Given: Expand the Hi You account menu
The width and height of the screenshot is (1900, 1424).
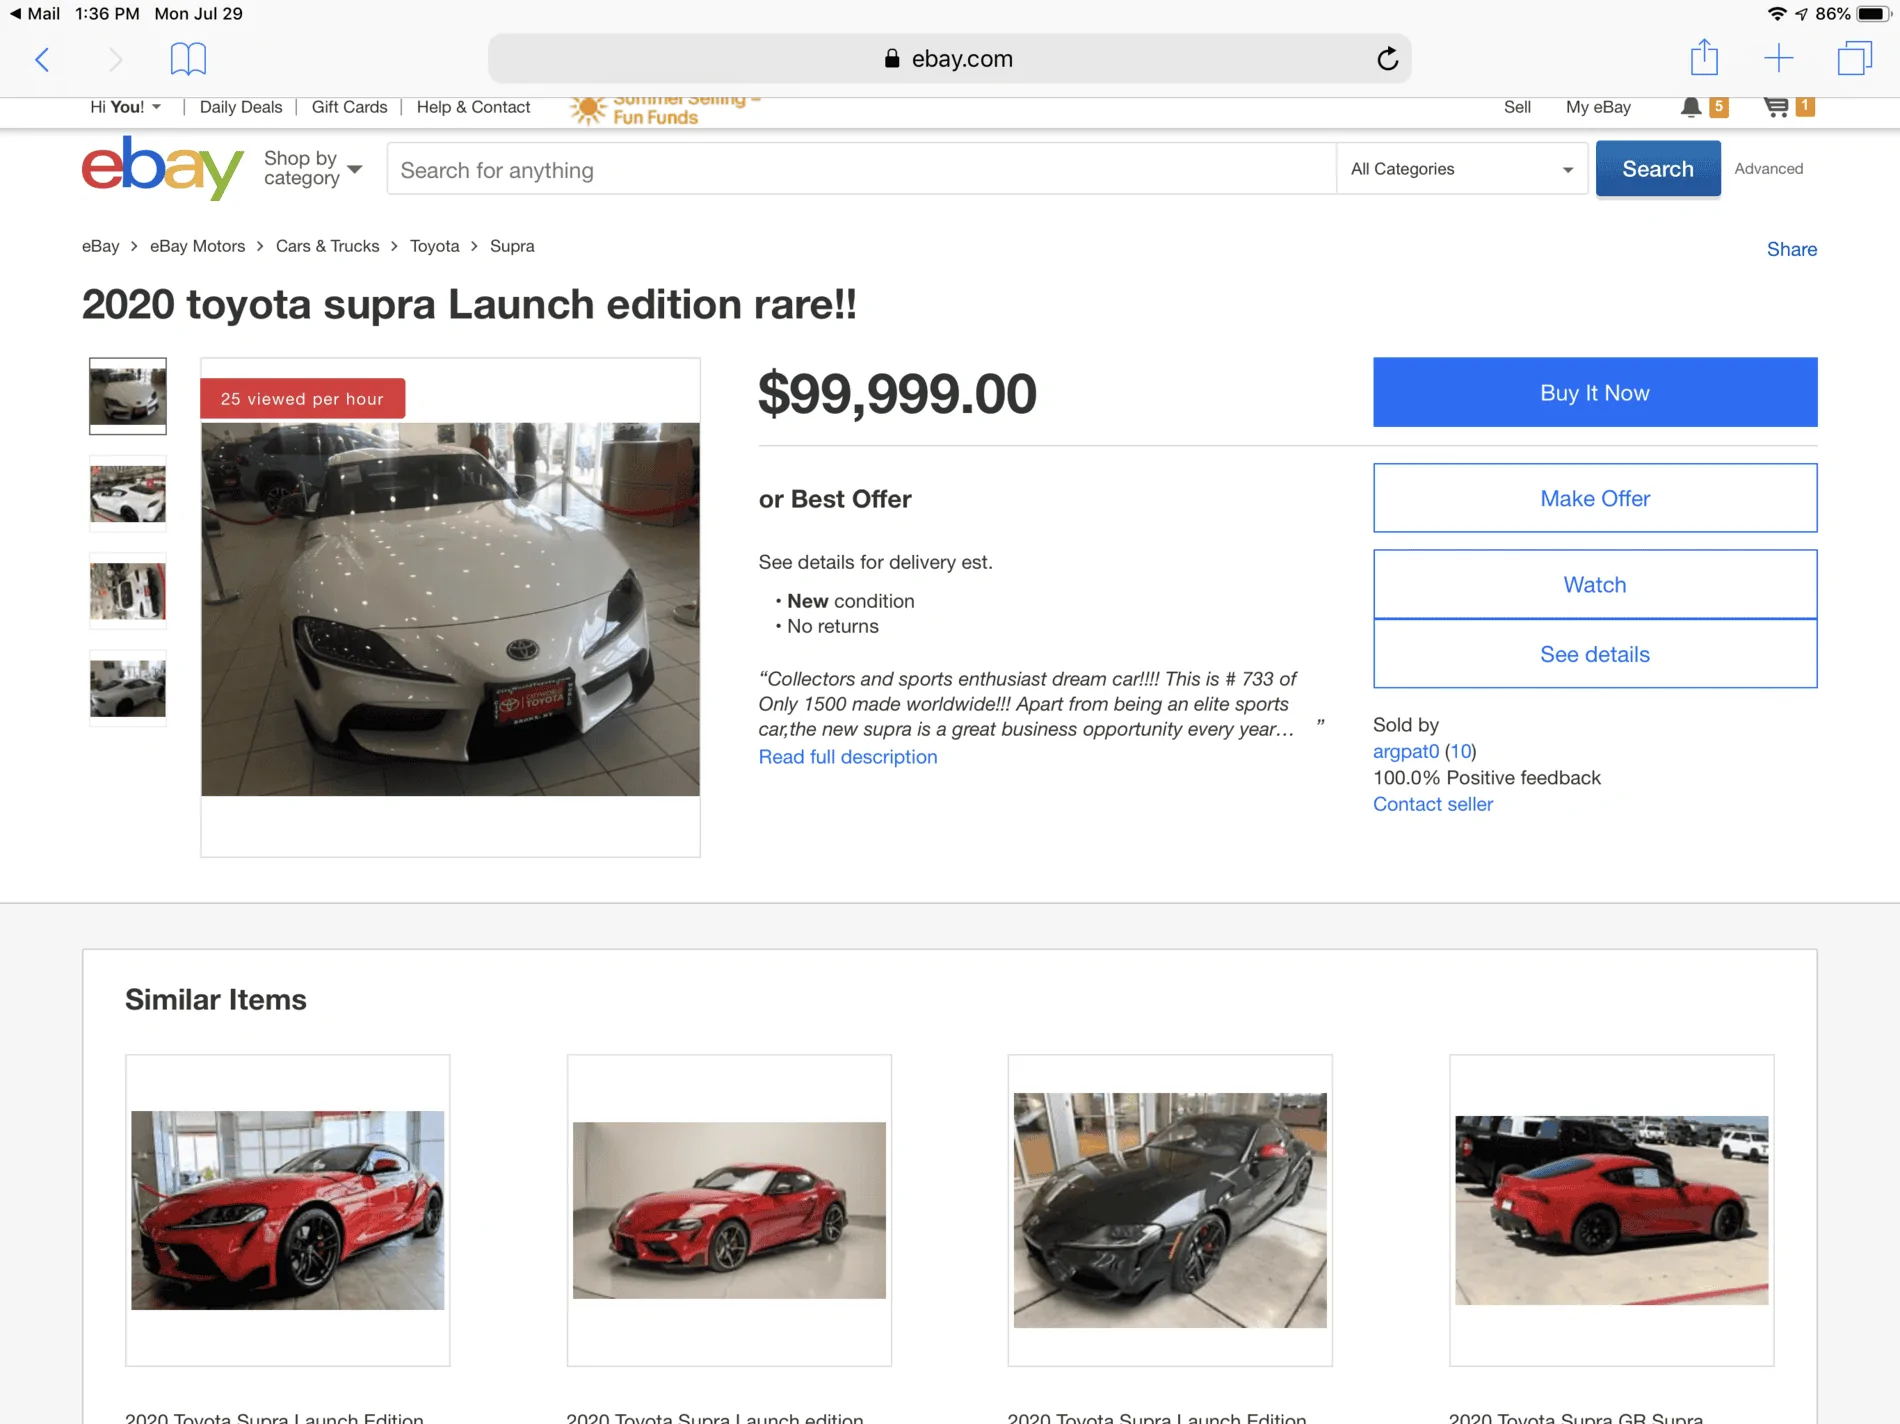Looking at the screenshot, I should click(126, 107).
